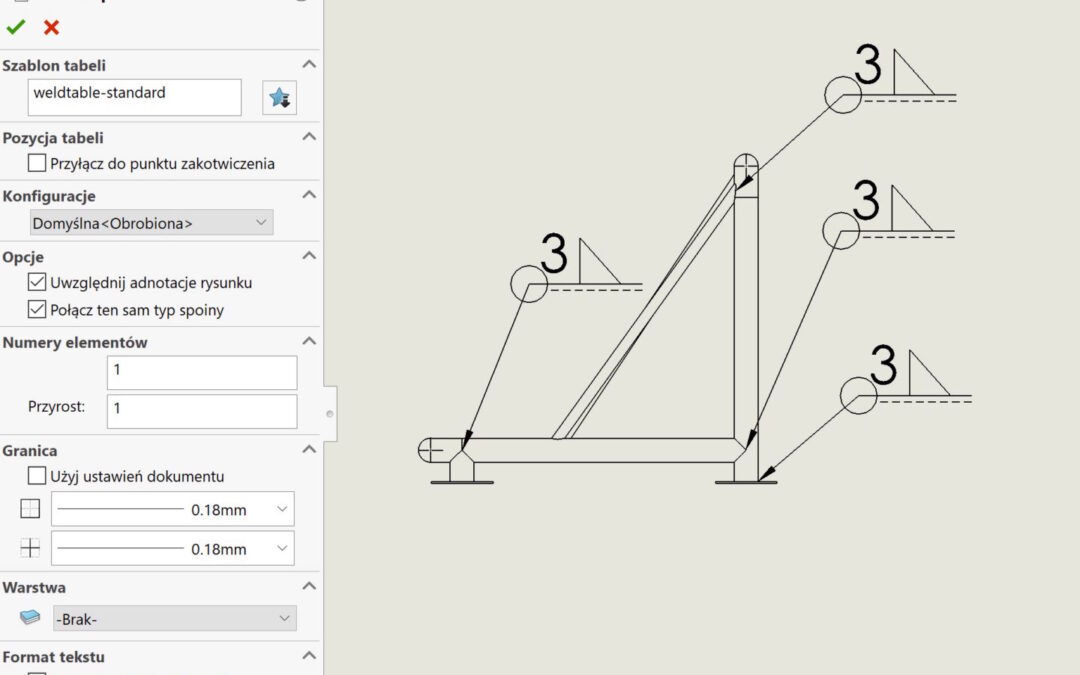The image size is (1080, 675).
Task: Open table template favorites star icon
Action: pyautogui.click(x=279, y=98)
